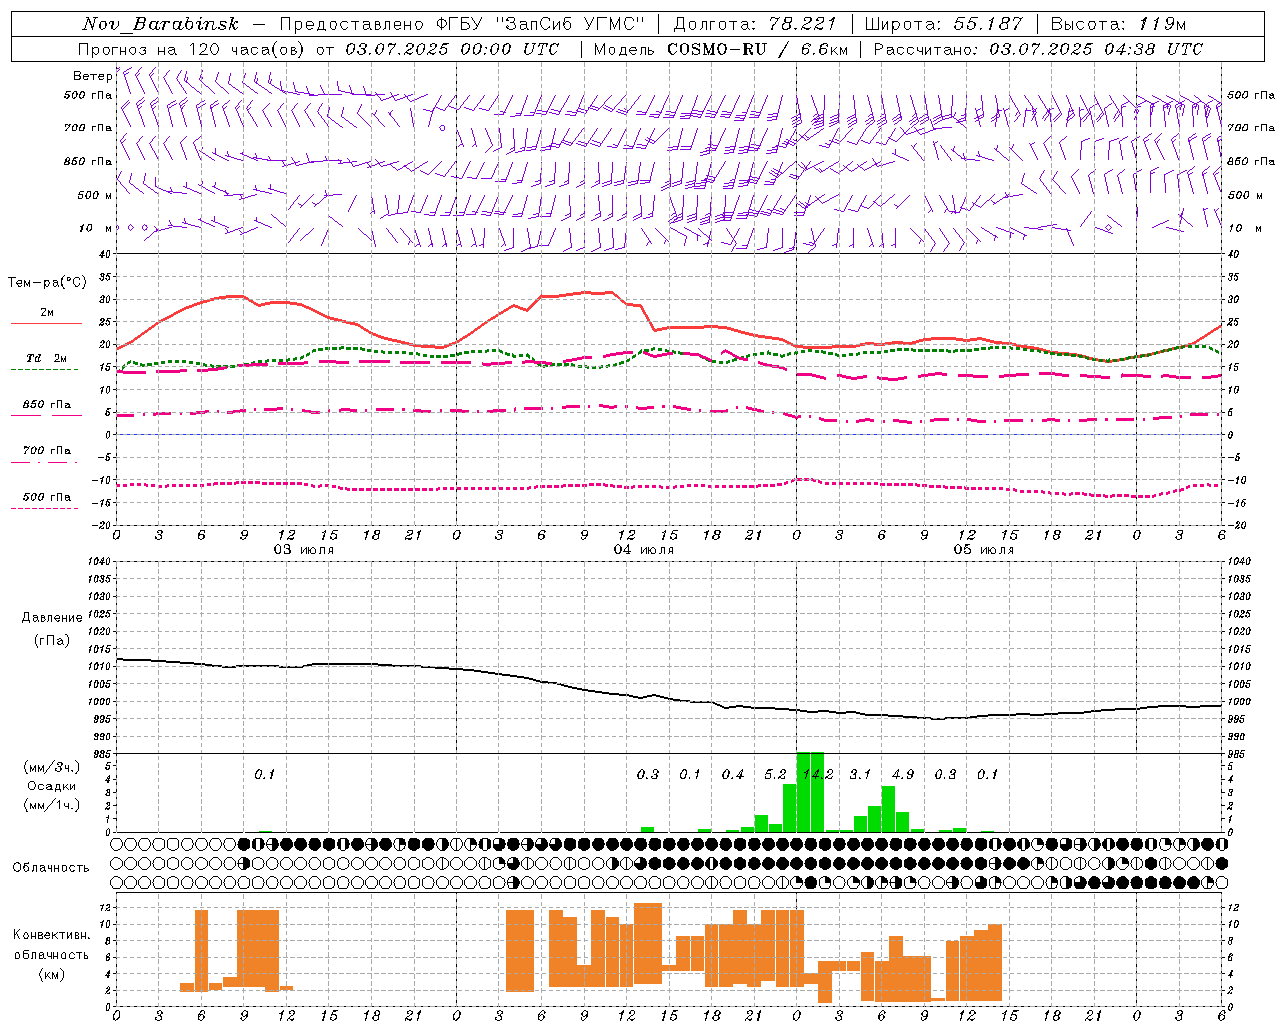This screenshot has width=1280, height=1024.
Task: Click the (гПа) unit label under Давление
Action: coord(52,640)
